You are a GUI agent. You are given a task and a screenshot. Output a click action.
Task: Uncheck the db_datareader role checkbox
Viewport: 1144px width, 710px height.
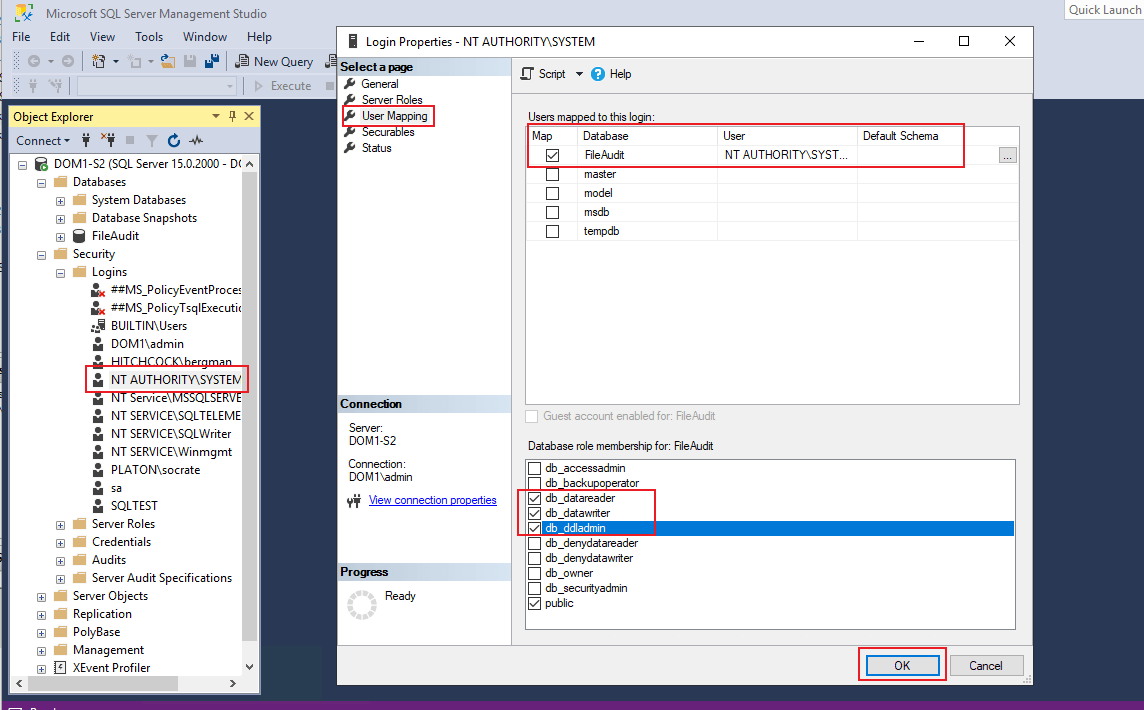535,498
